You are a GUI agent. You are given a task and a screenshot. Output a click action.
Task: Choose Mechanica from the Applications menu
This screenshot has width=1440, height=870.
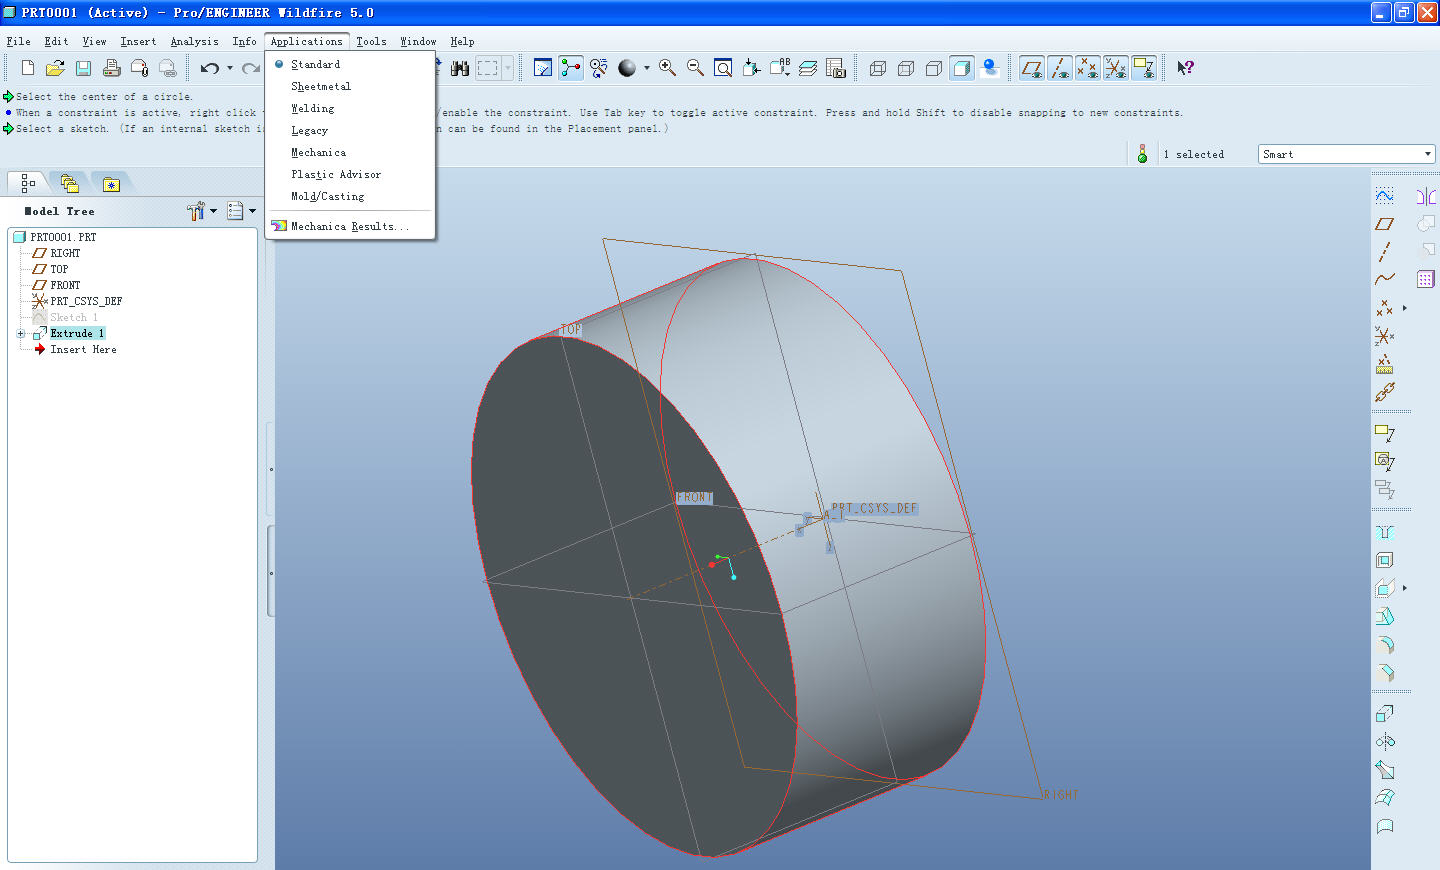coord(318,153)
